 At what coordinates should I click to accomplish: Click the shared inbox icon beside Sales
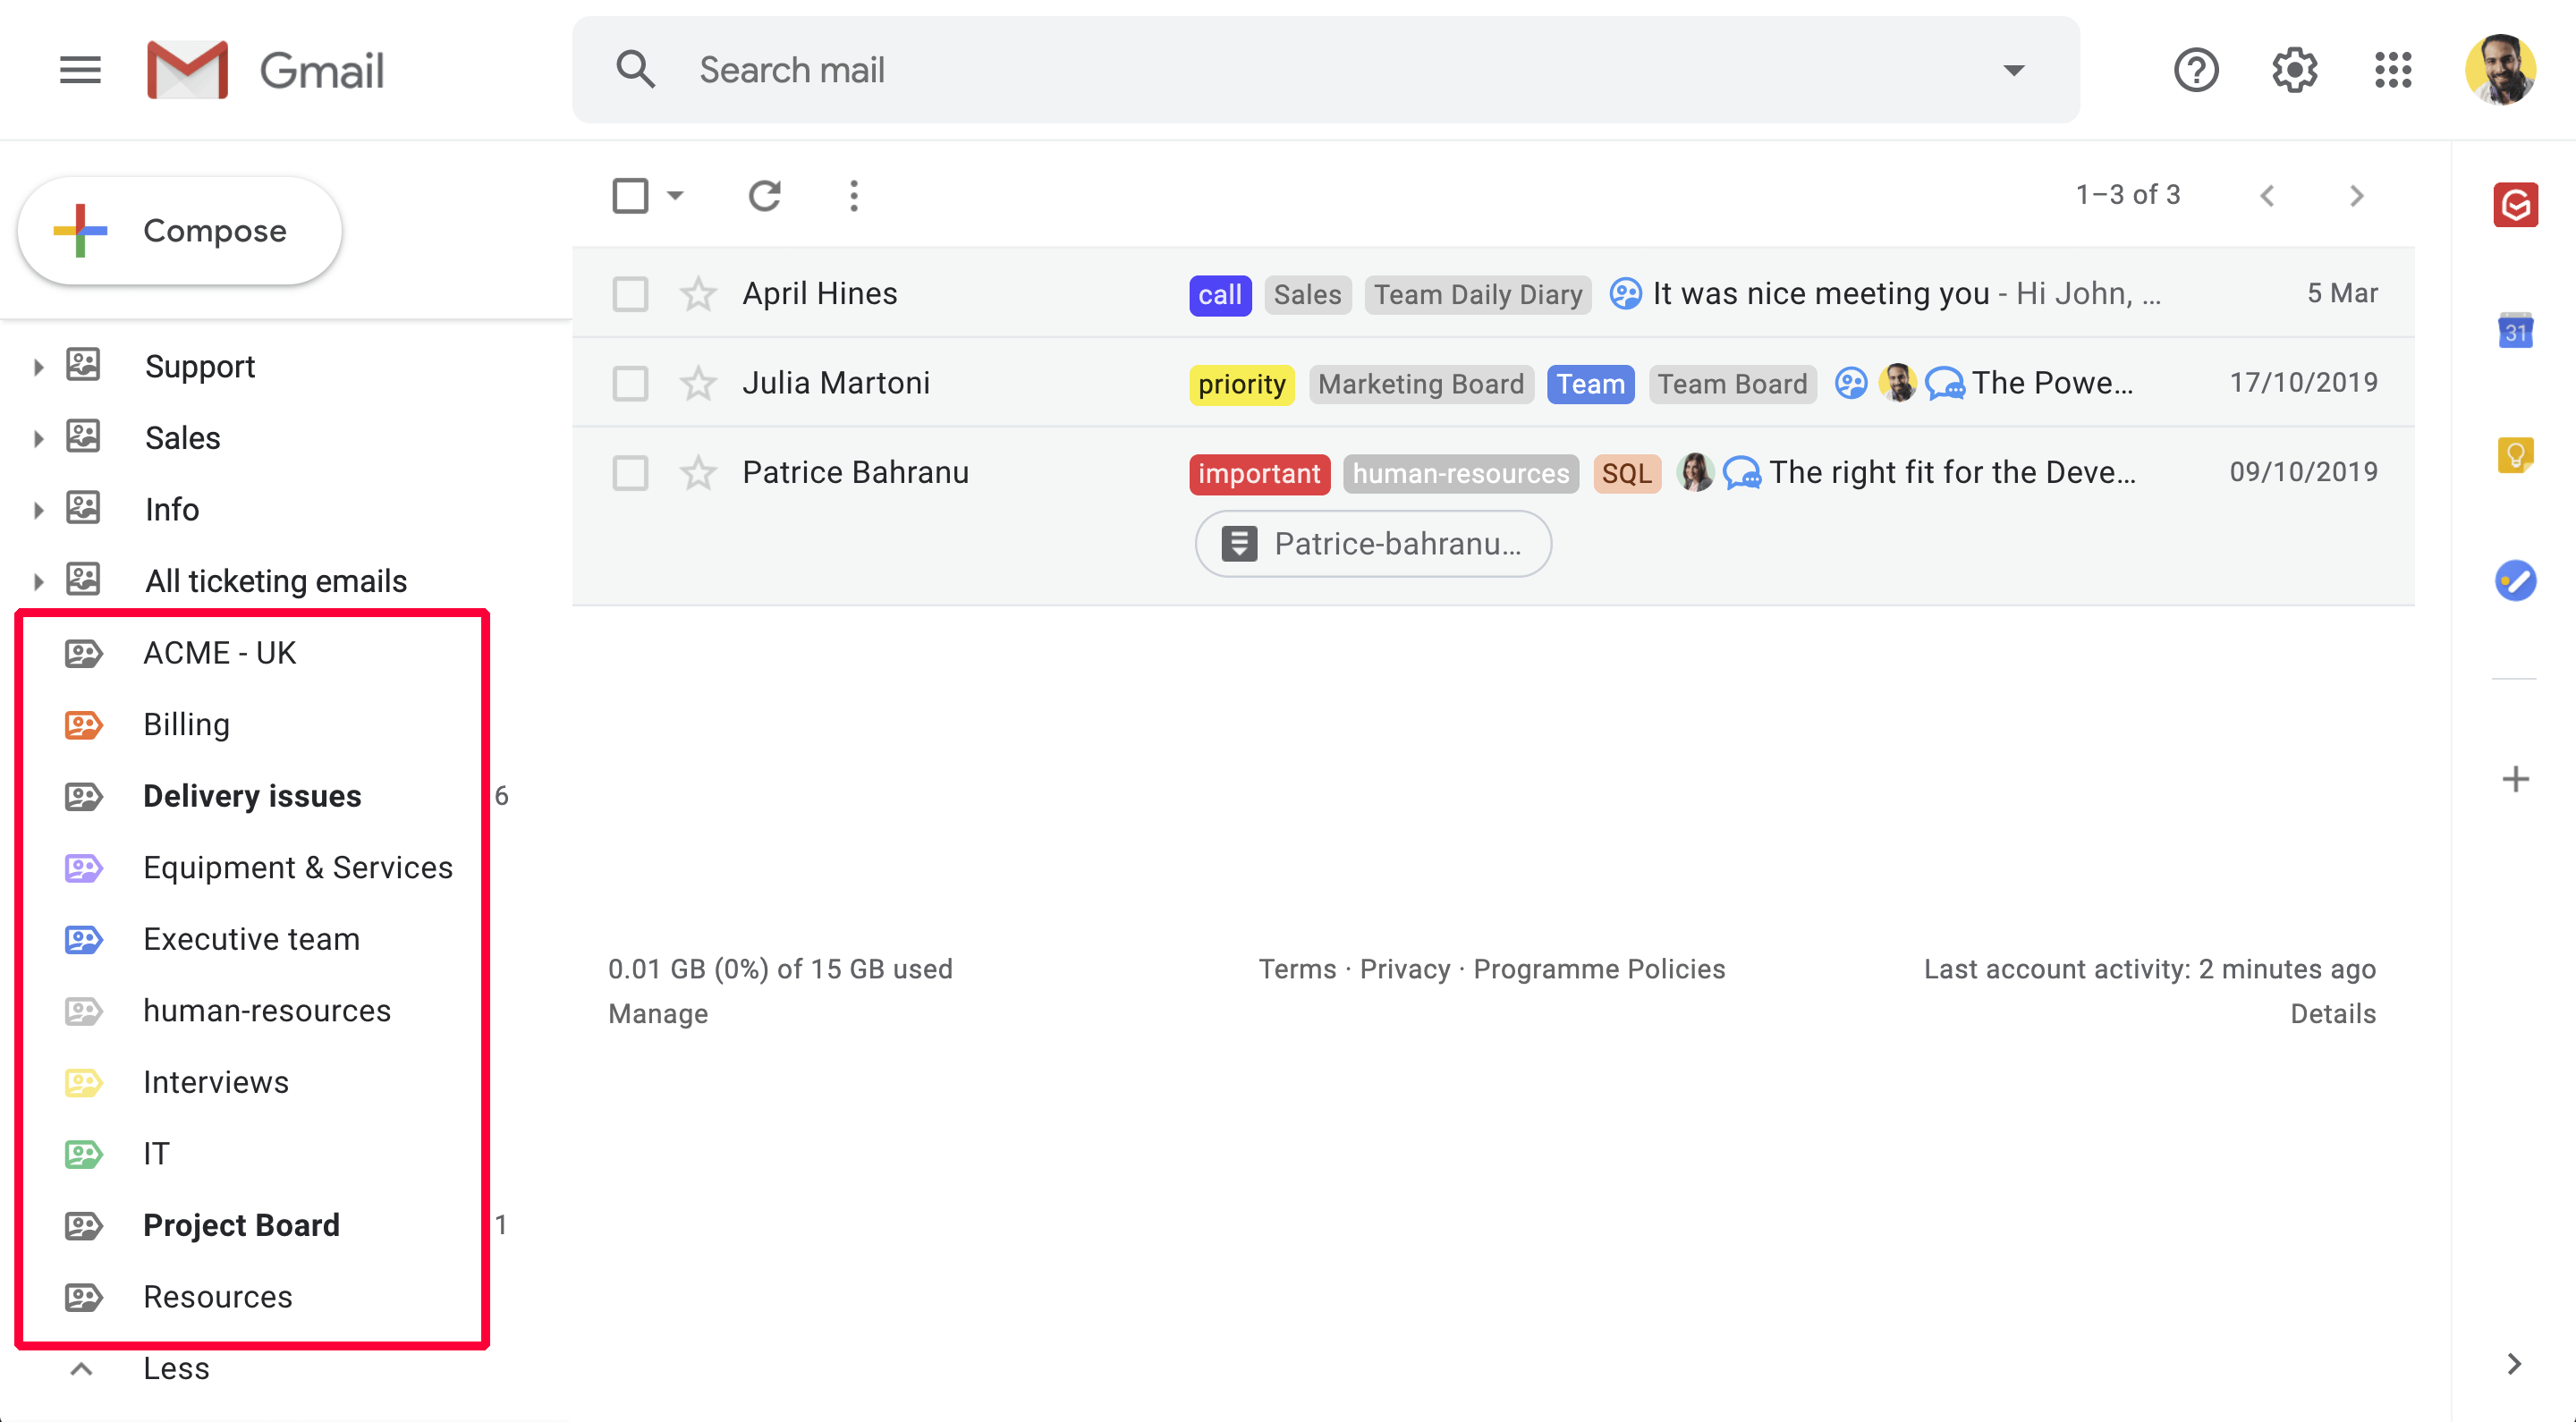(83, 437)
